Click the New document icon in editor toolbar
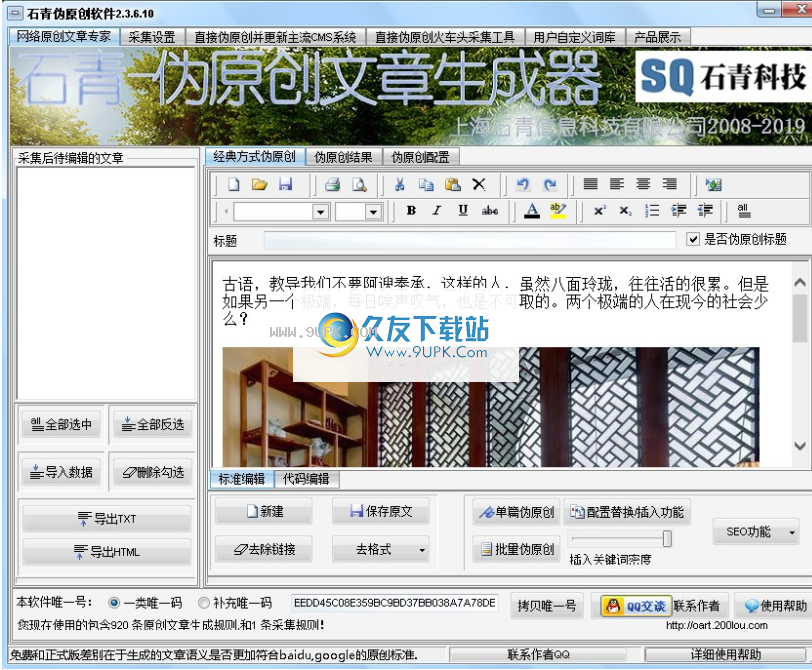Screen dimensions: 812x670 [234, 184]
